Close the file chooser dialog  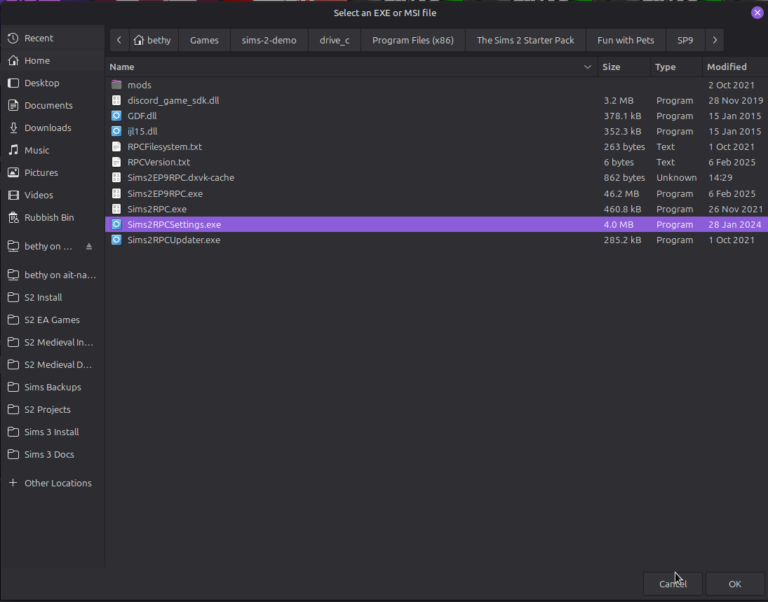point(757,13)
